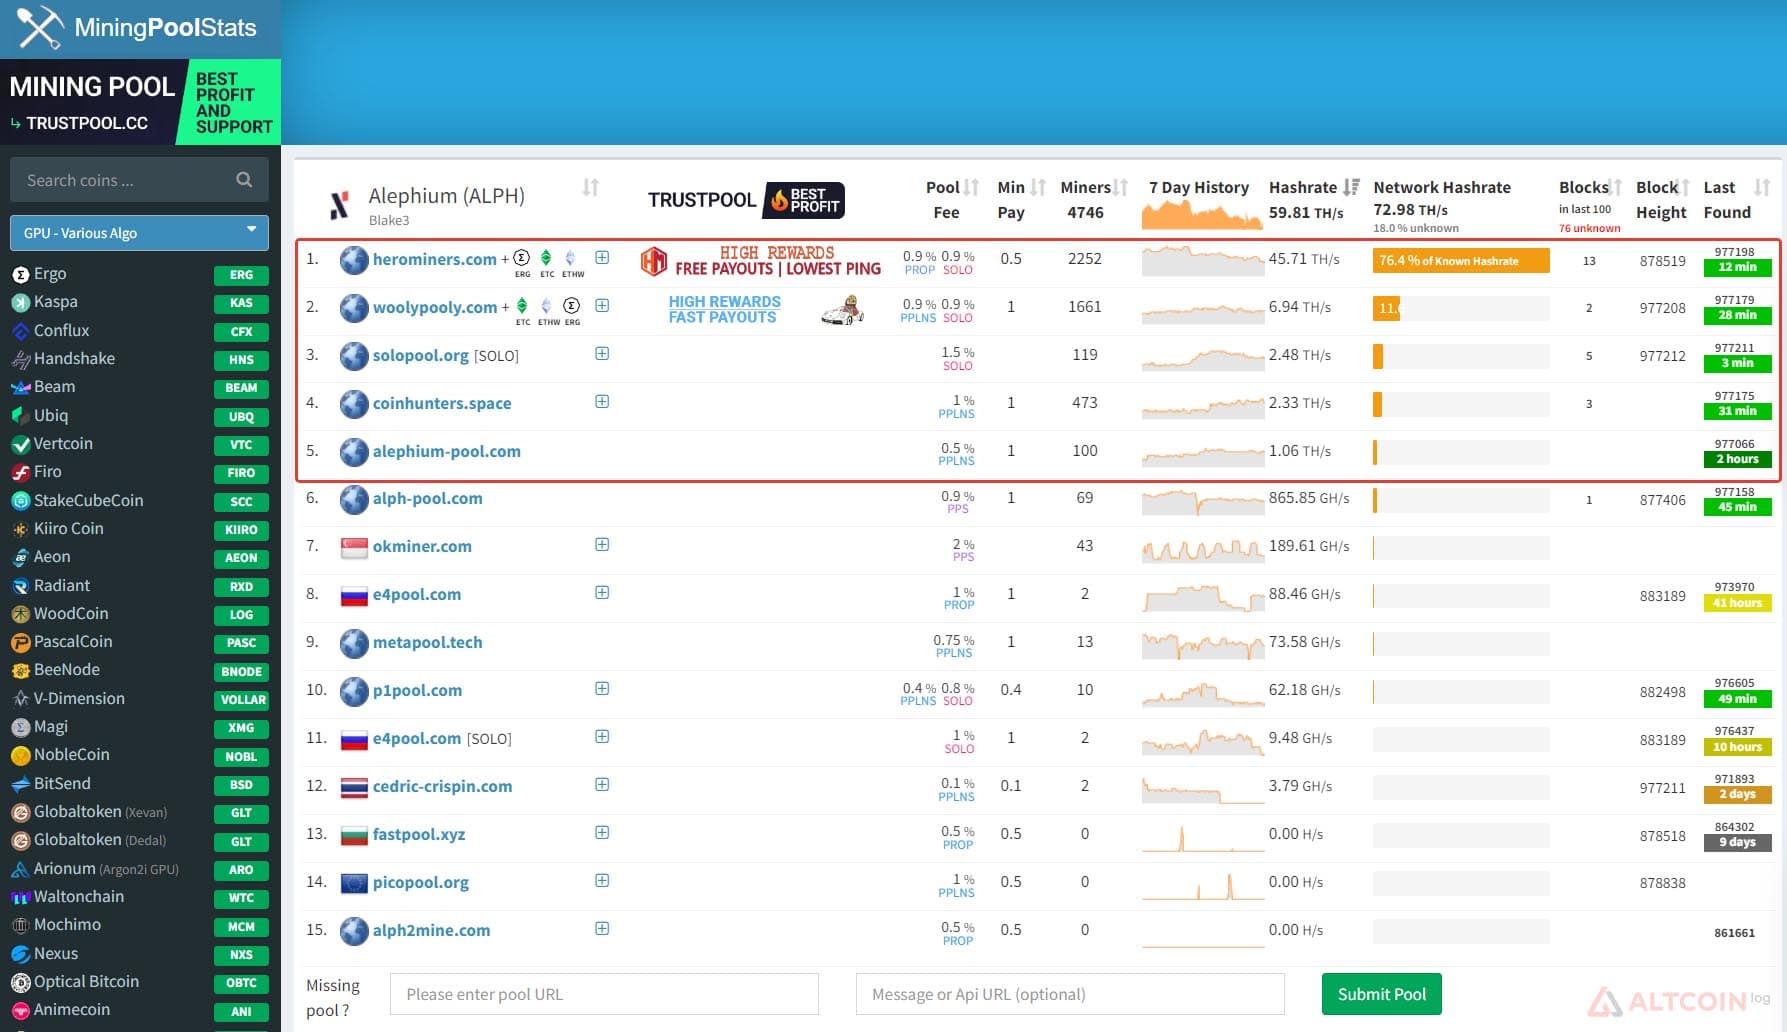Click the Submit Pool button
Image resolution: width=1787 pixels, height=1032 pixels.
(x=1382, y=994)
